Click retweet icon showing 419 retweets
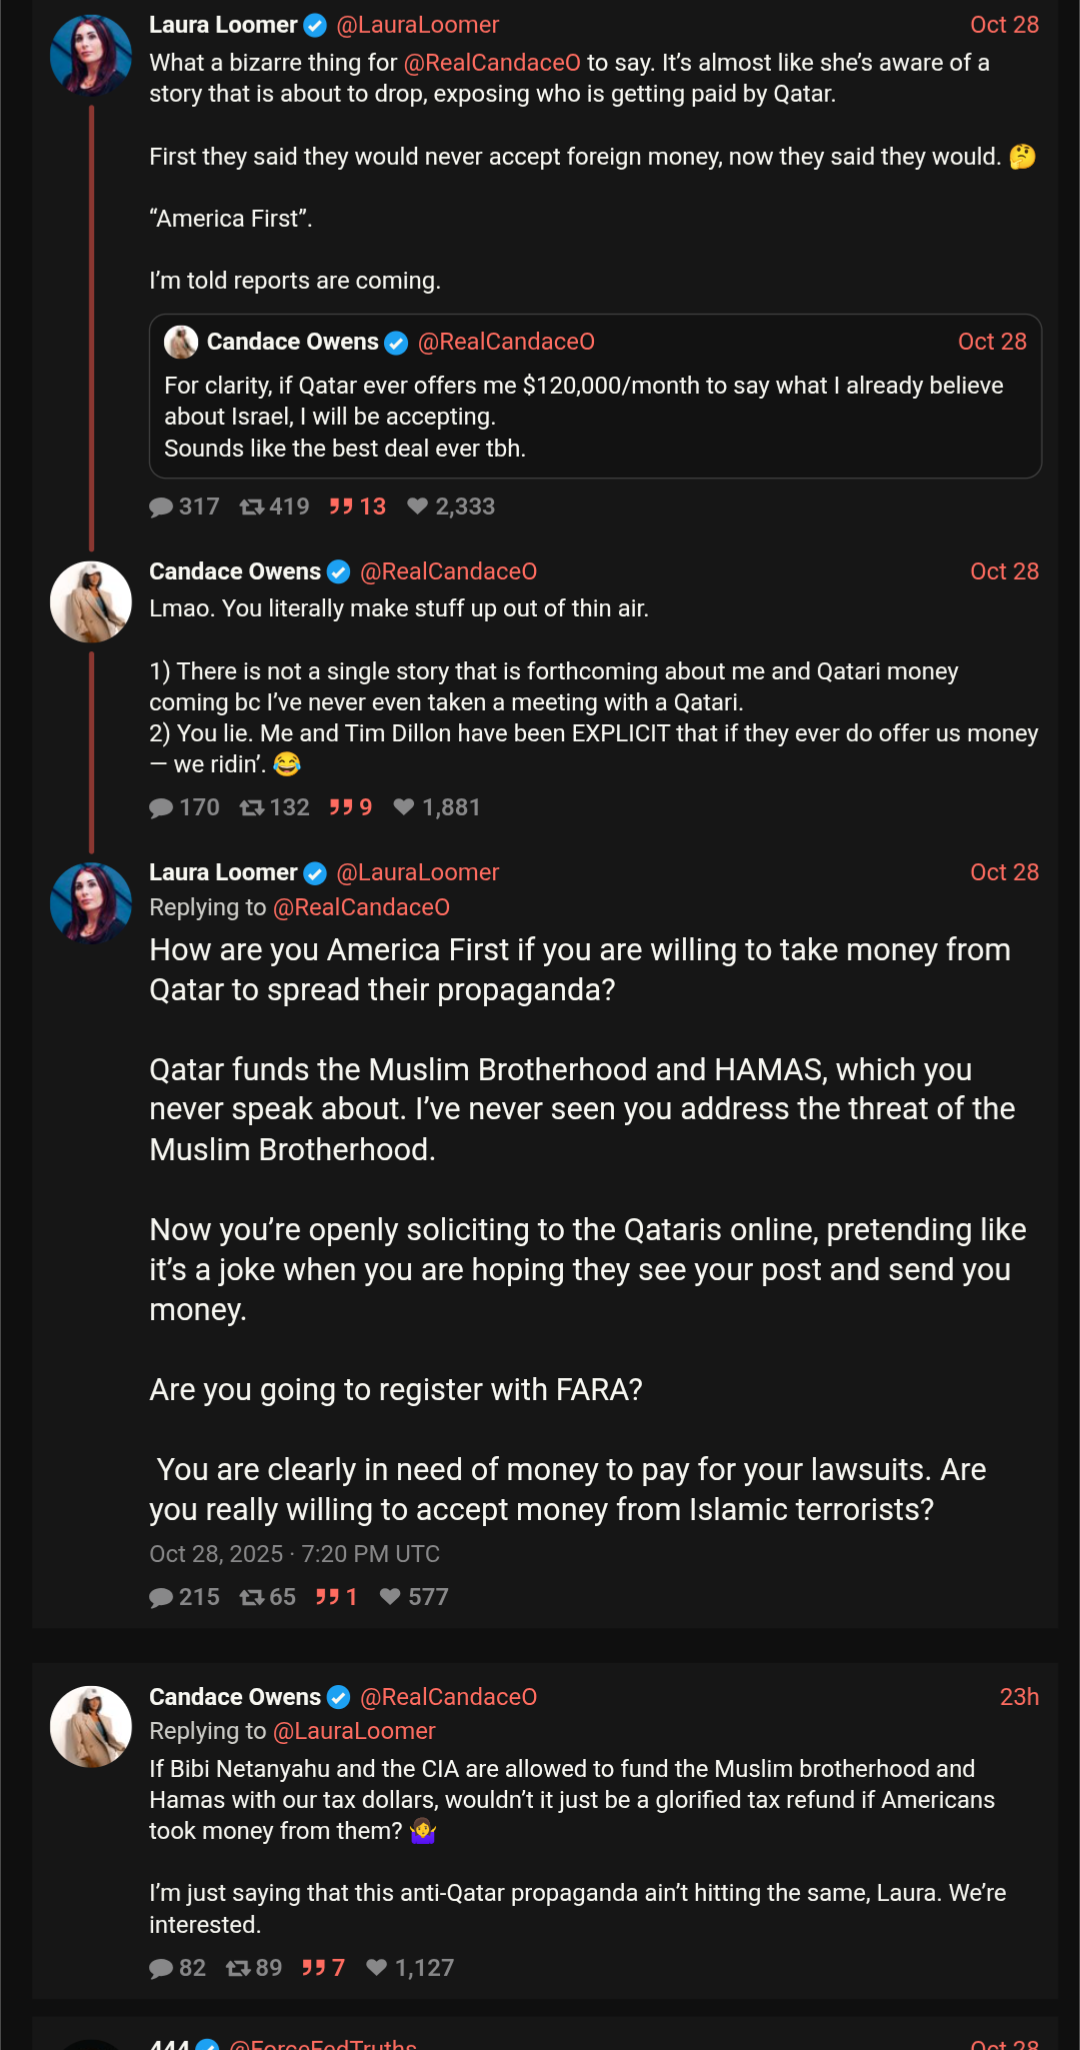1080x2050 pixels. pyautogui.click(x=252, y=507)
